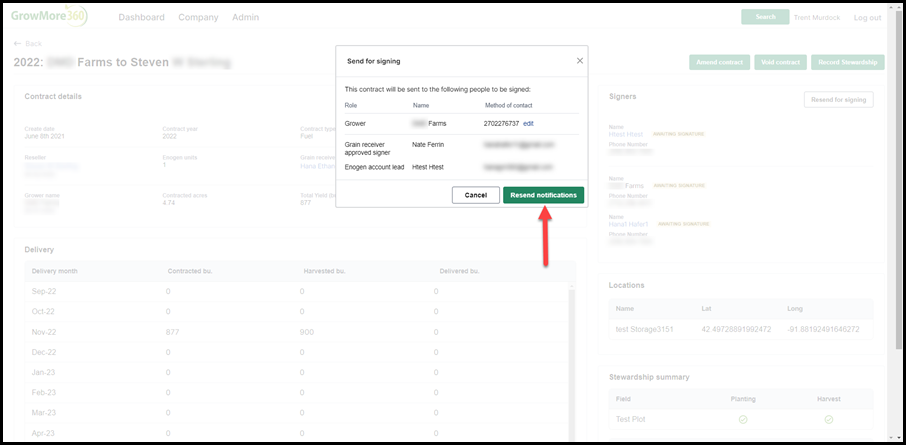906x445 pixels.
Task: Select the Sep-22 delivery month cell
Action: click(44, 291)
